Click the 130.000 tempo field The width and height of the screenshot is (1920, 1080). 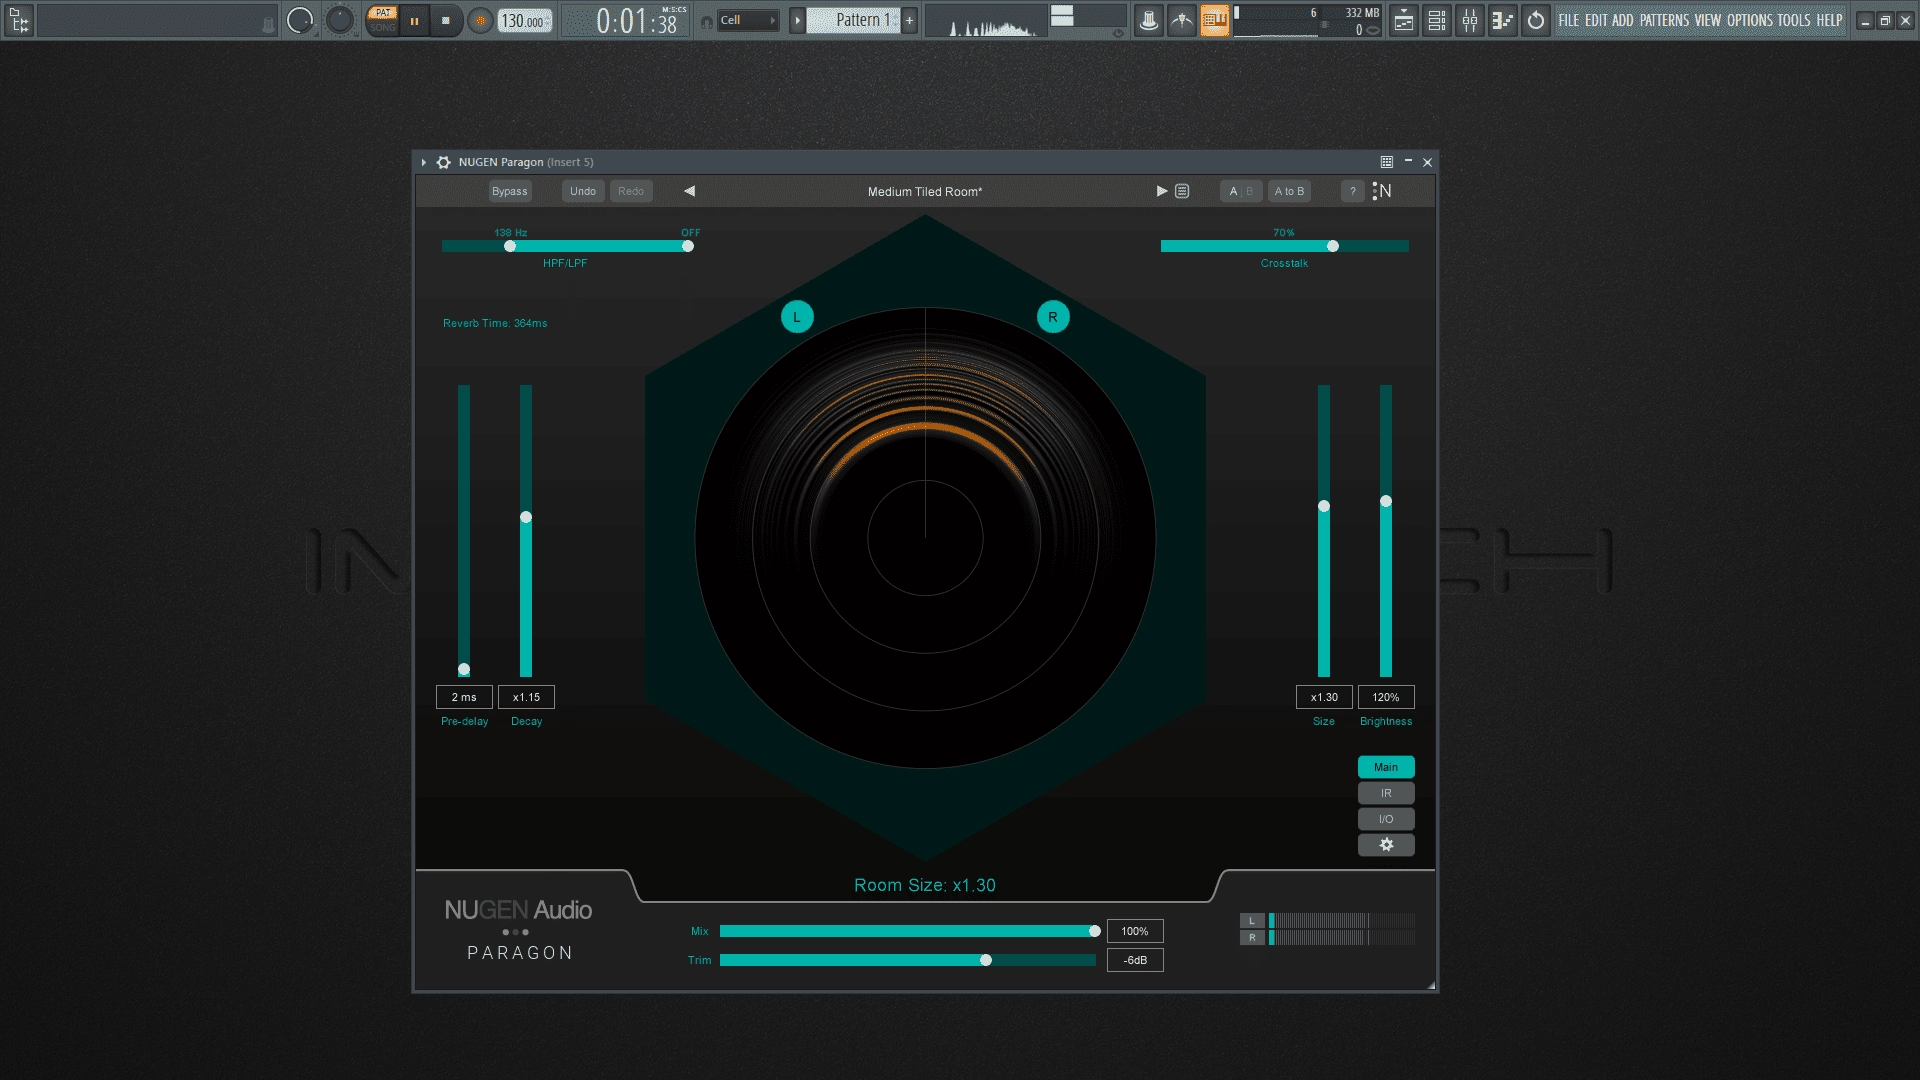[525, 20]
